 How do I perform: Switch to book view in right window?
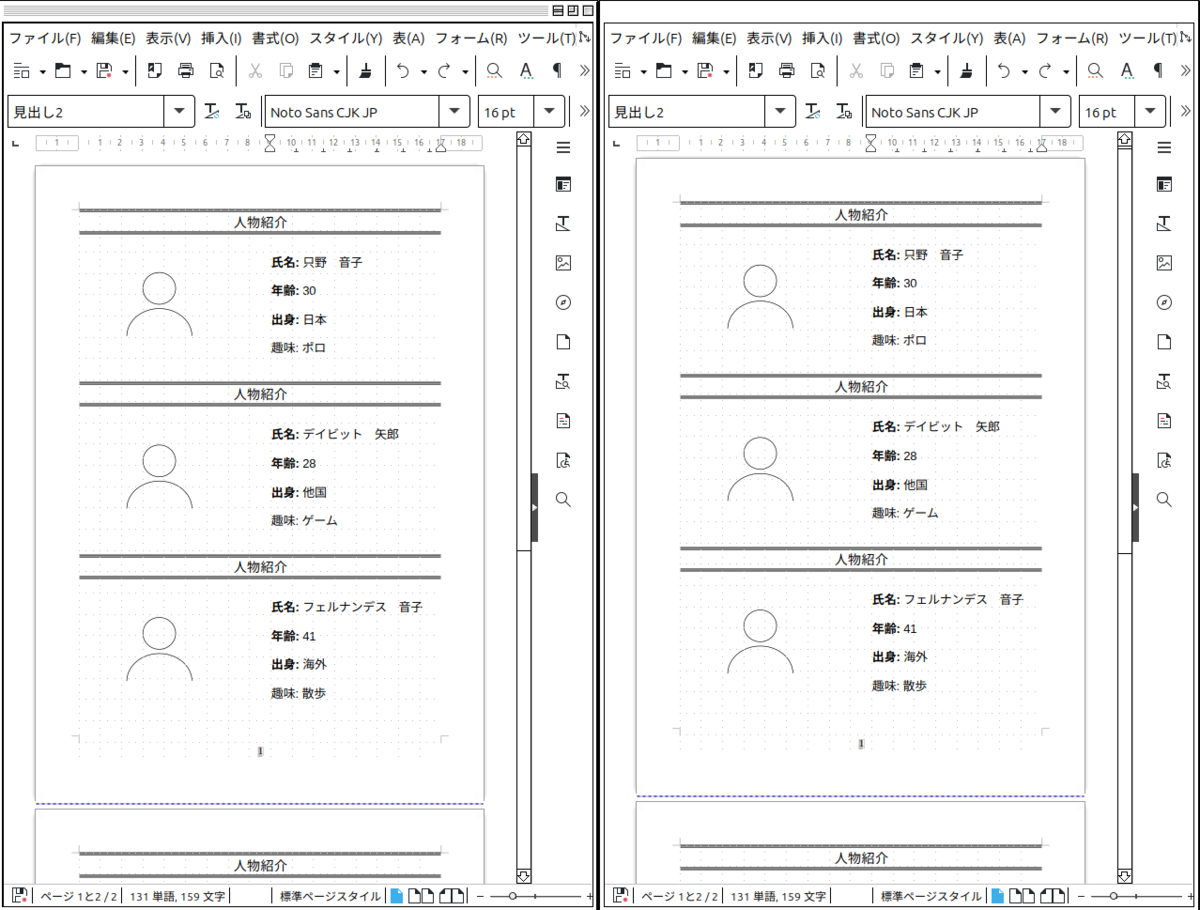[1053, 896]
